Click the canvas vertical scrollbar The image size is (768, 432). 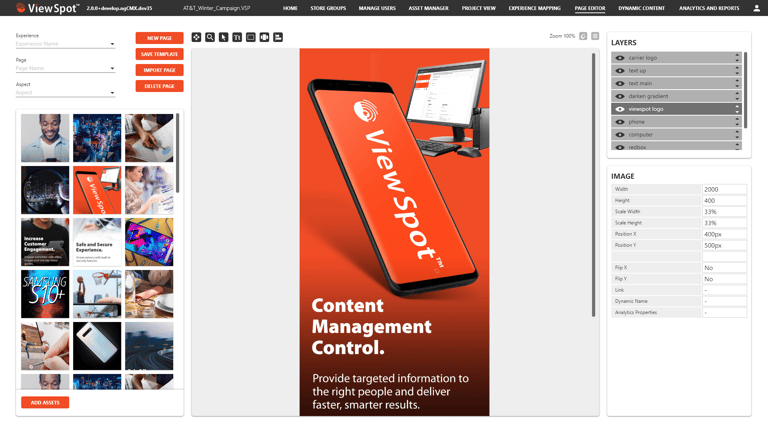[594, 185]
